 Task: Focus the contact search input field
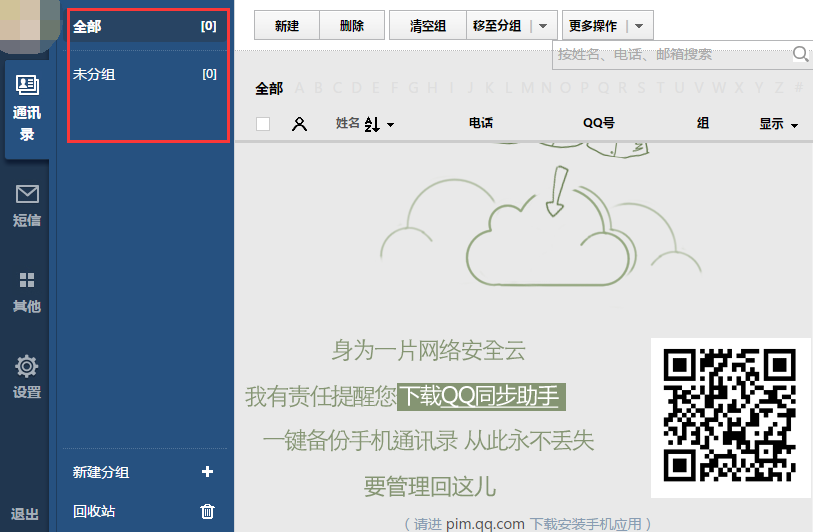pos(670,54)
